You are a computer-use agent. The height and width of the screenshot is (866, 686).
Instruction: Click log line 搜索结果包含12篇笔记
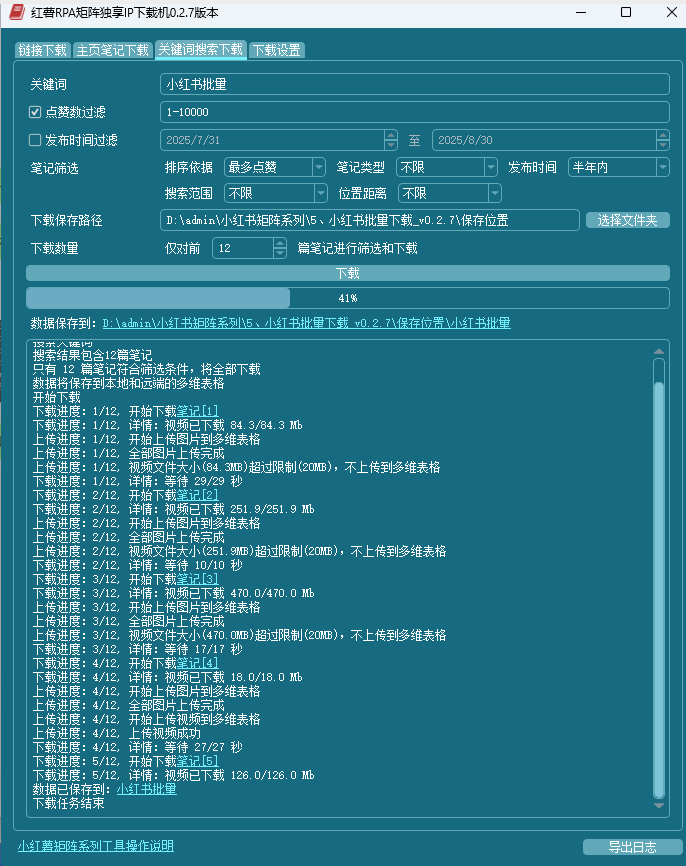(92, 355)
